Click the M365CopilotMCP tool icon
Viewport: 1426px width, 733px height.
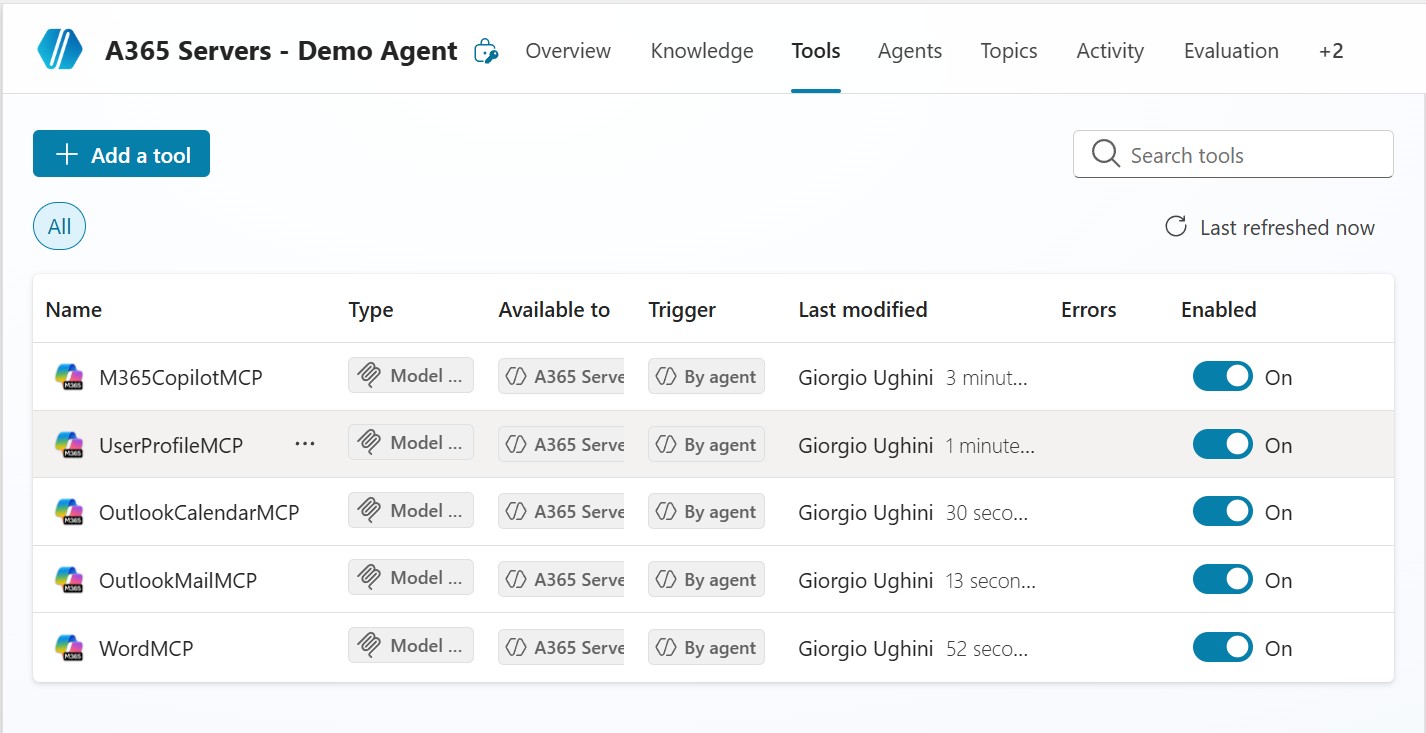coord(69,377)
